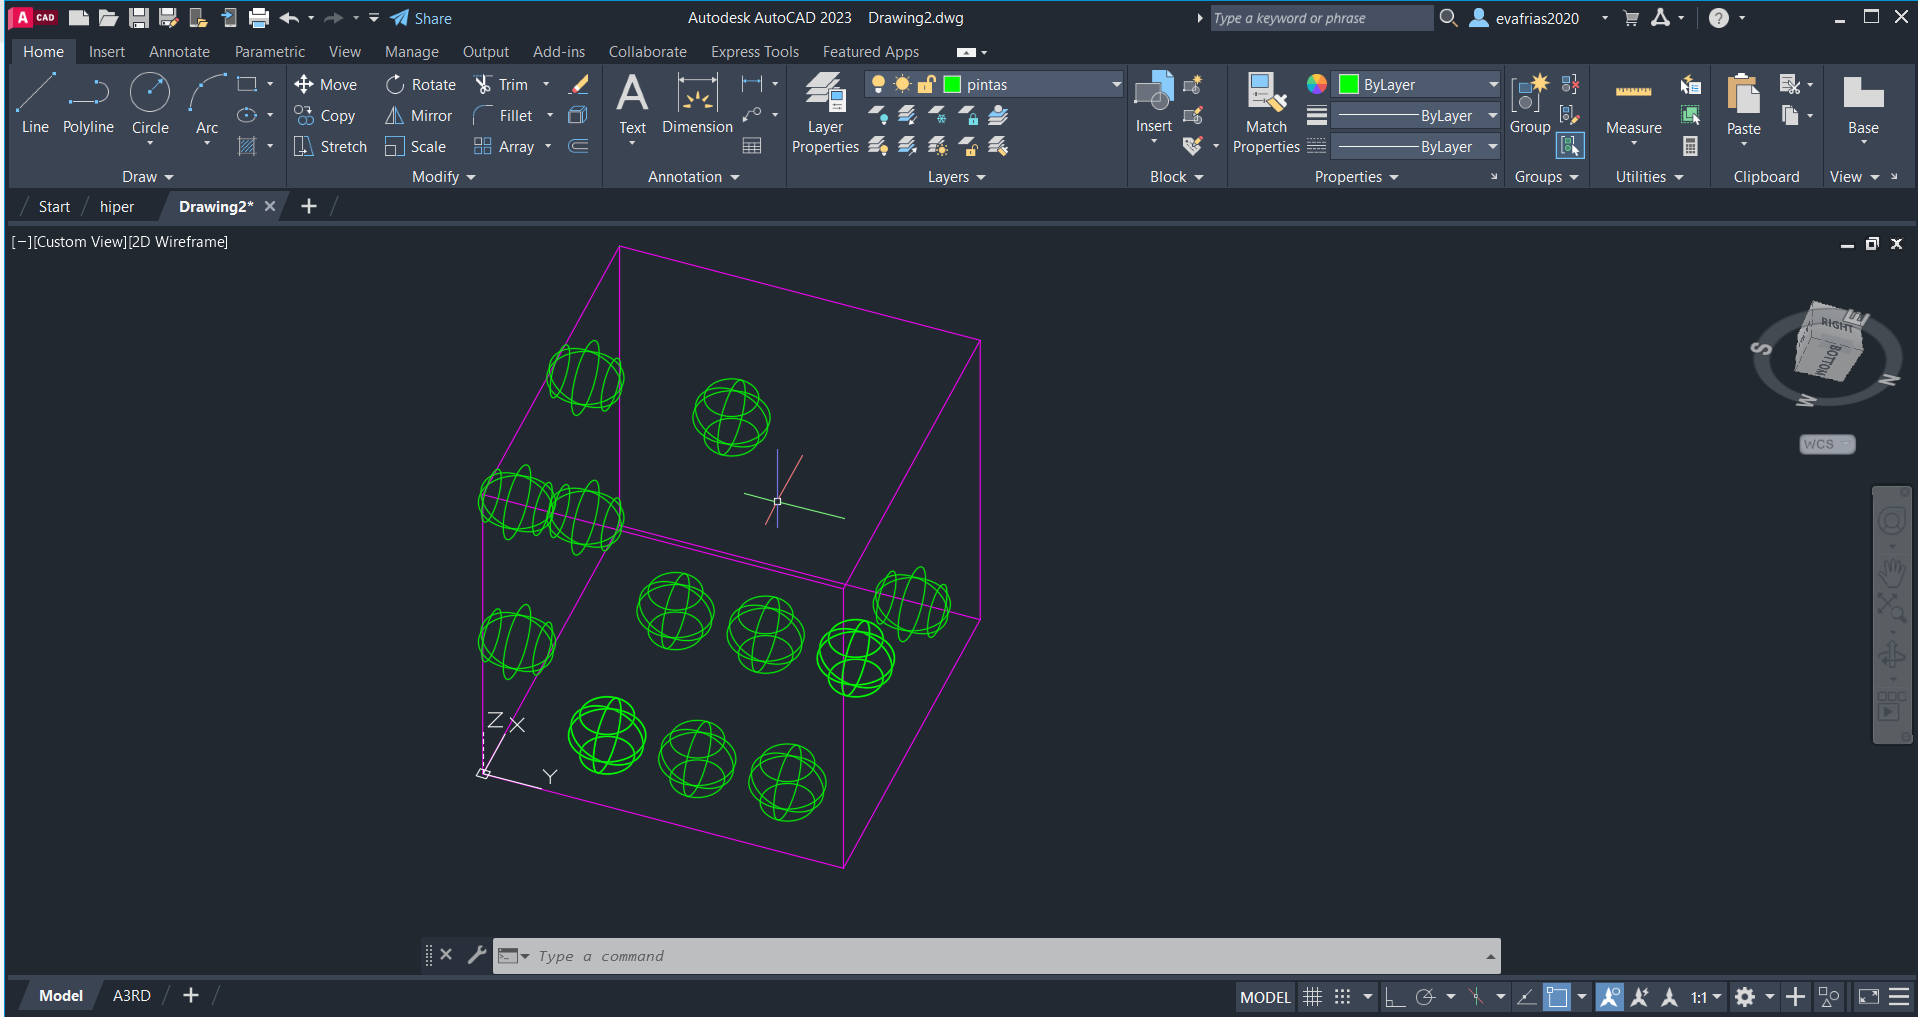This screenshot has height=1017, width=1918.
Task: Click the Share button
Action: (x=421, y=18)
